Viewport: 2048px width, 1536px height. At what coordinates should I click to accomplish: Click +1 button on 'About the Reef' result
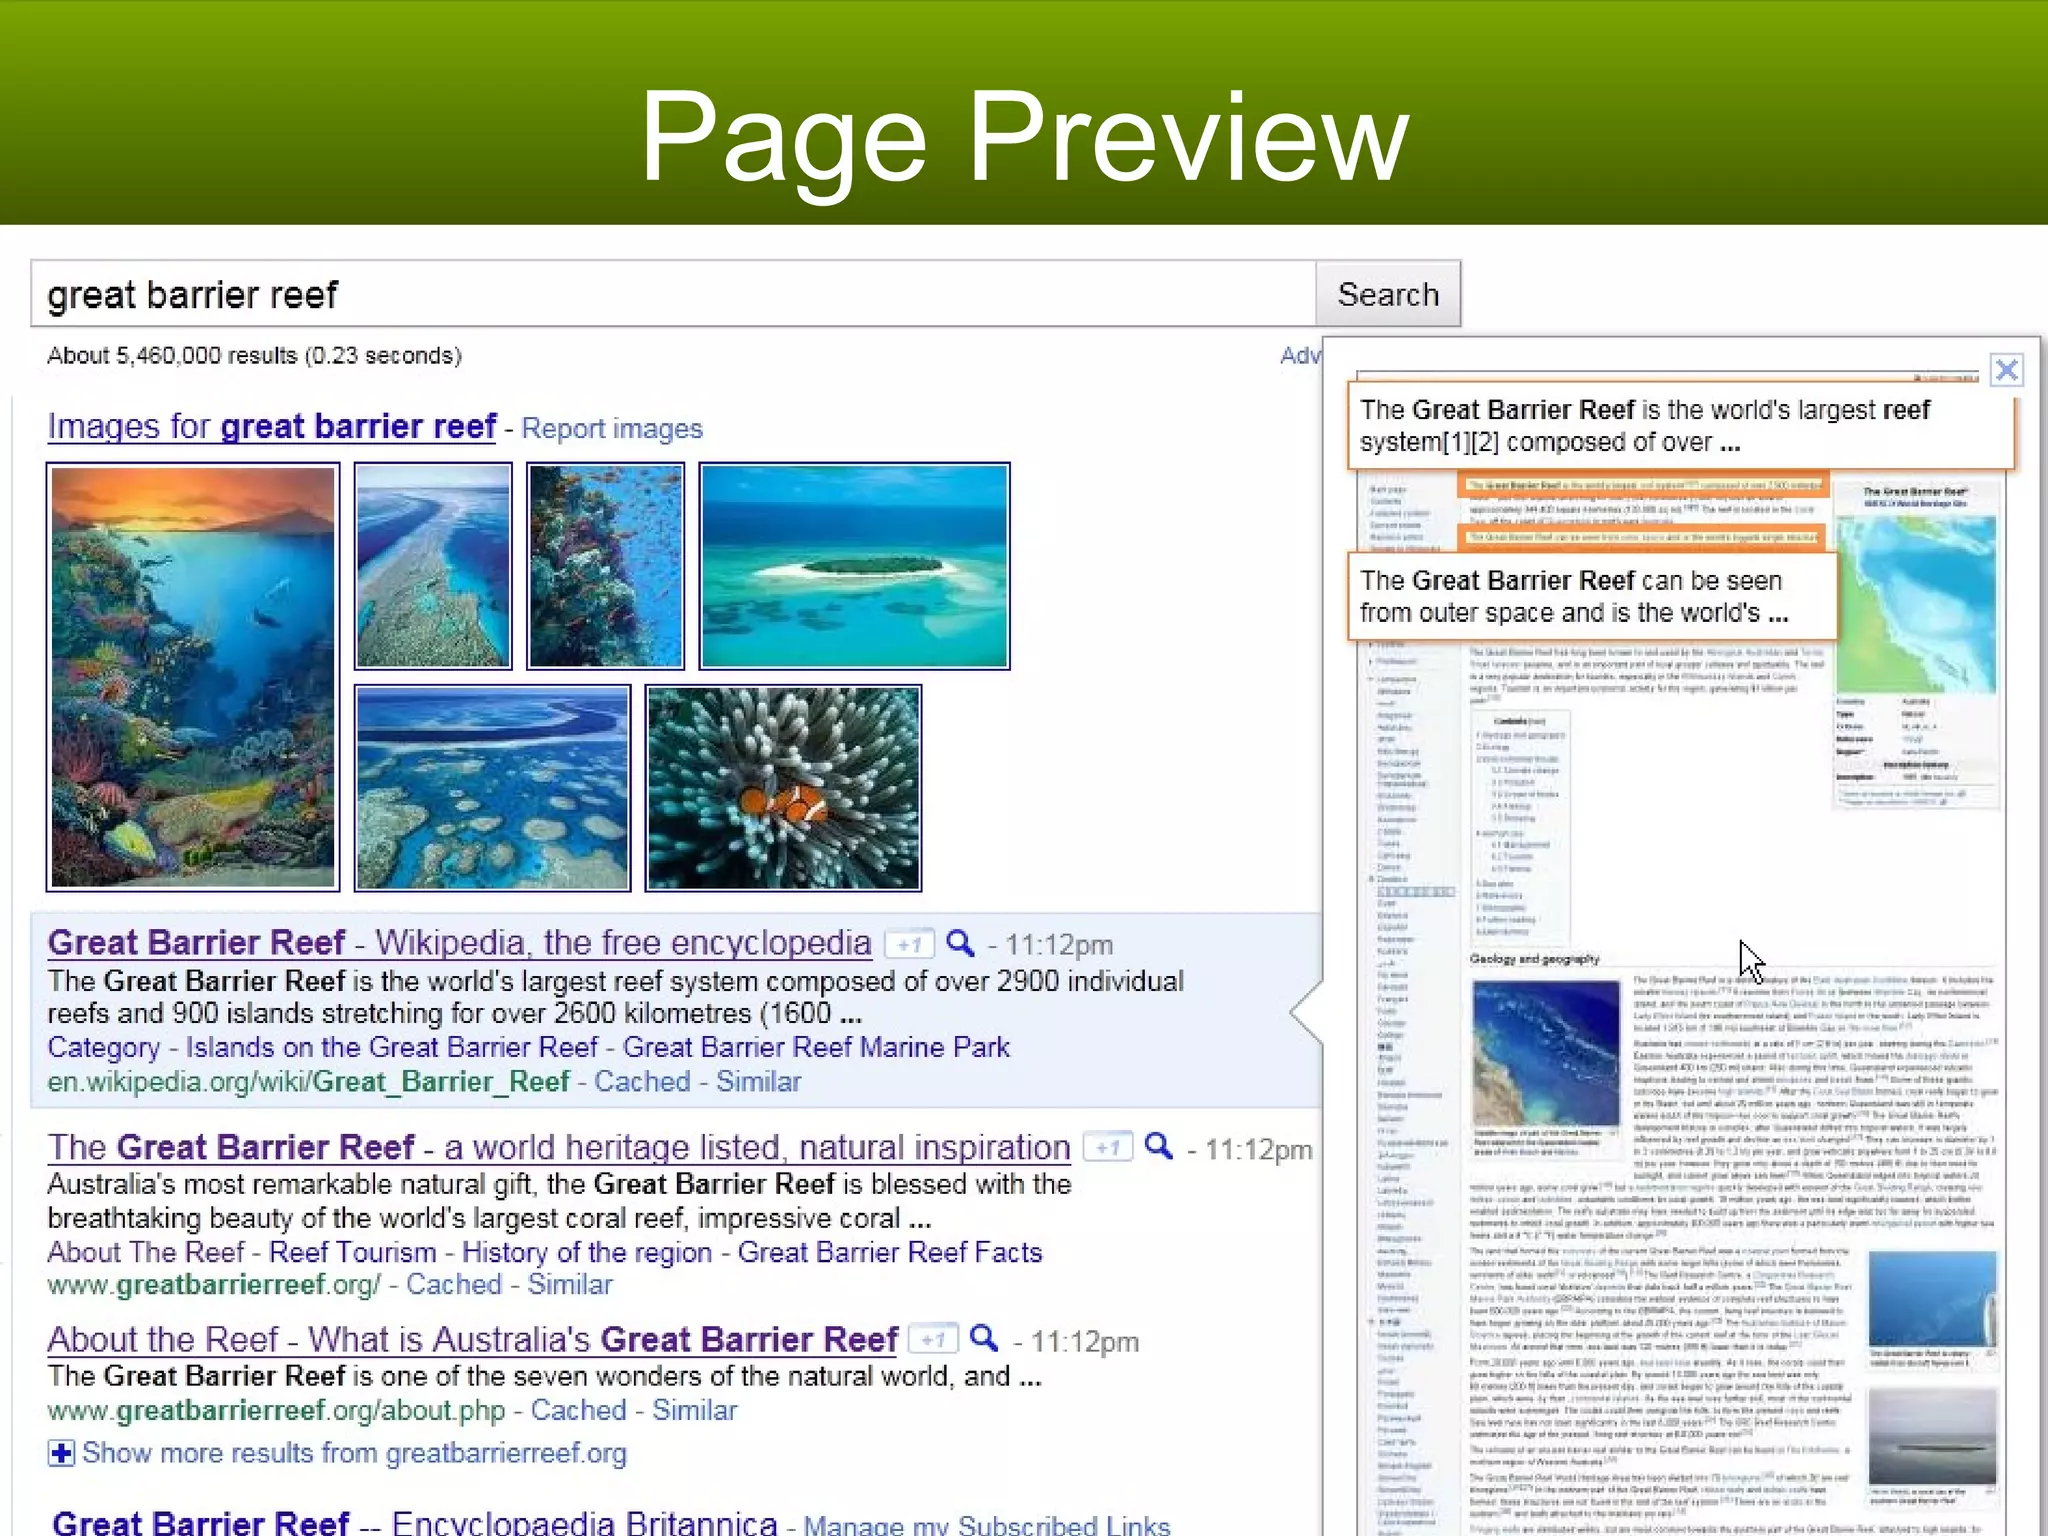[x=934, y=1339]
